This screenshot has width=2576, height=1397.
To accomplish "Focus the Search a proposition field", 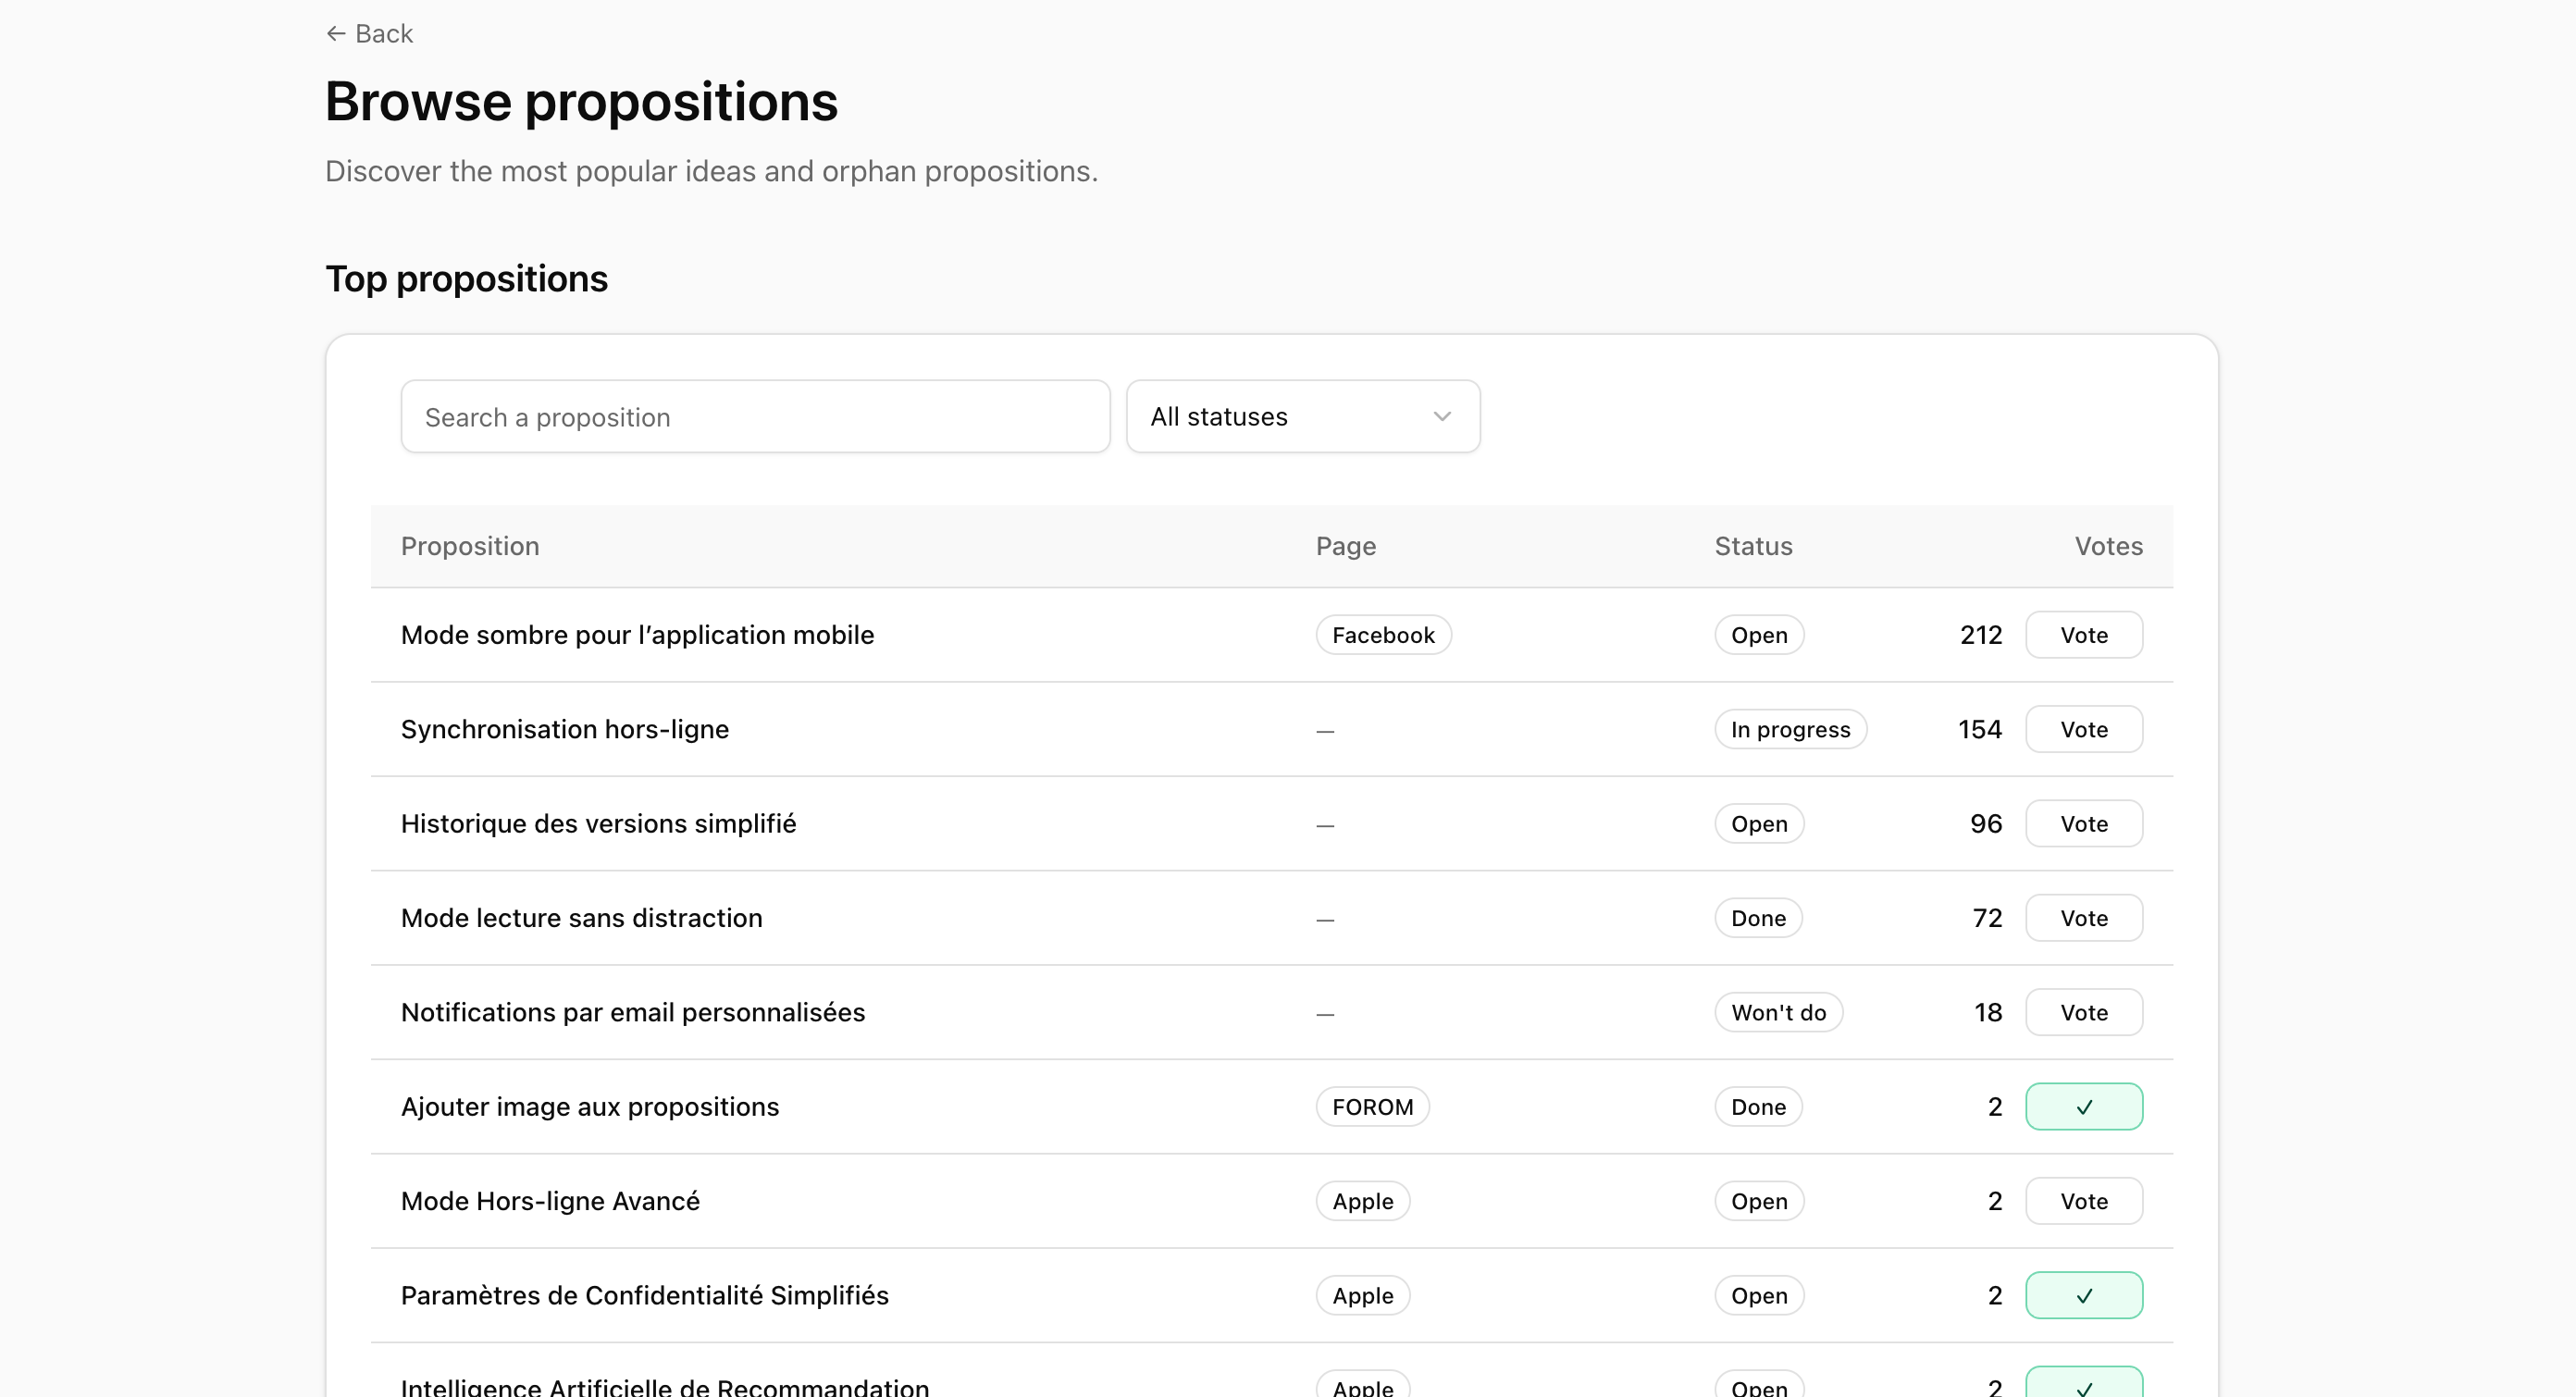I will [755, 417].
